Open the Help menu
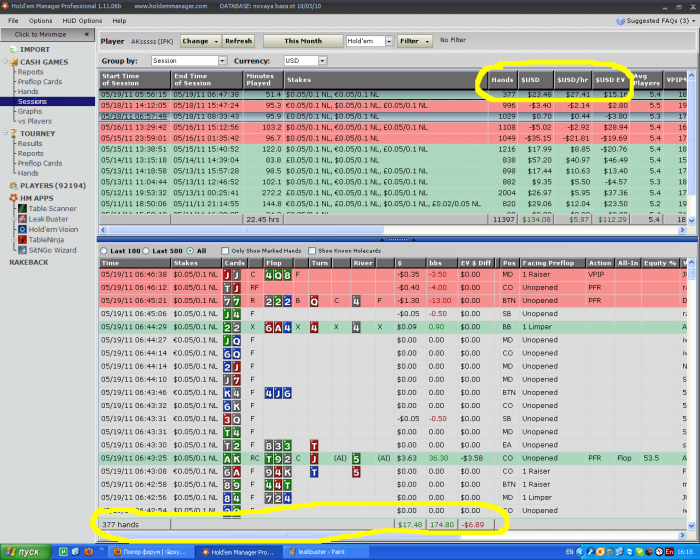The width and height of the screenshot is (700, 560). 119,21
